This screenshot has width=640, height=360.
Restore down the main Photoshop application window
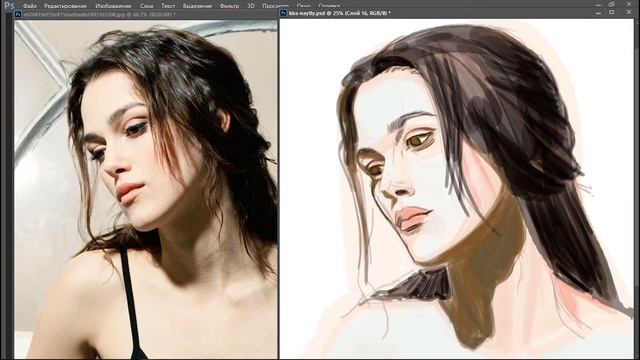611,4
